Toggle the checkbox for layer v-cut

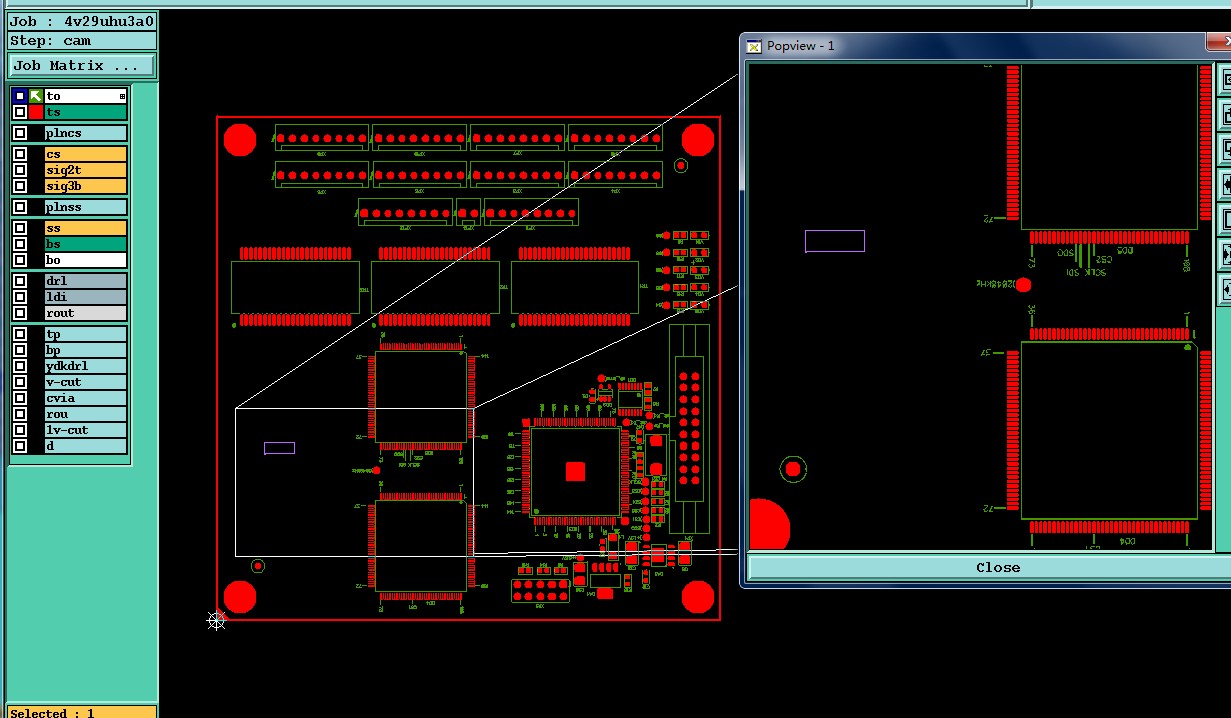tap(20, 382)
